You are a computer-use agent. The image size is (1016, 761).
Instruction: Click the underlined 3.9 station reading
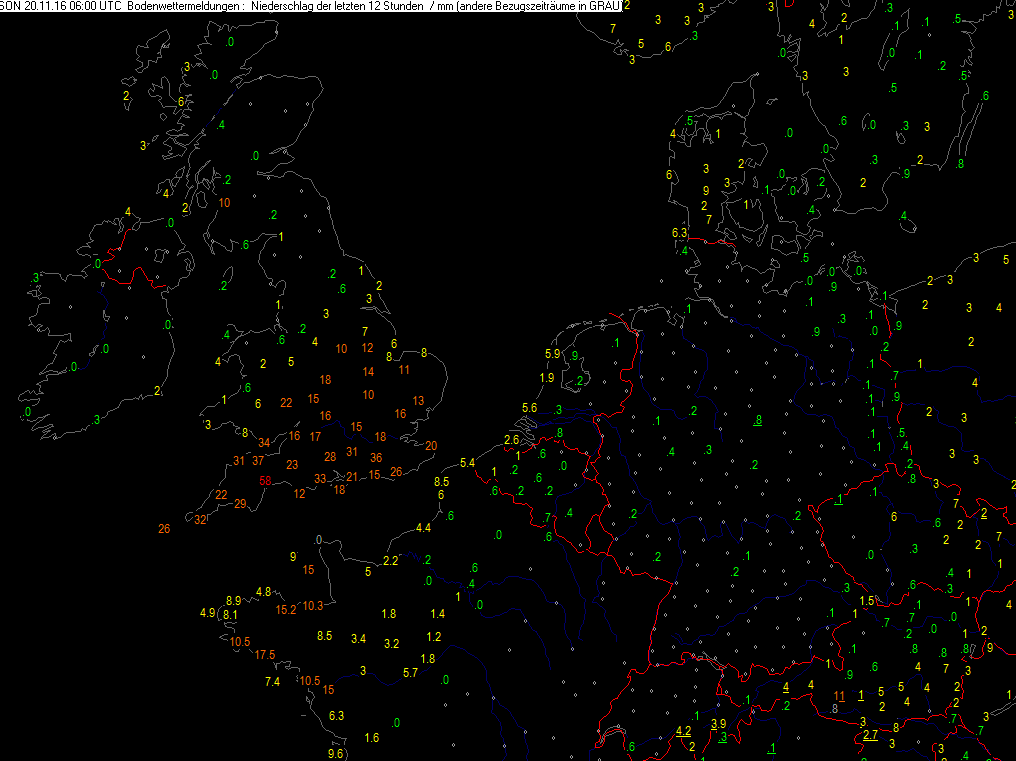coord(718,723)
